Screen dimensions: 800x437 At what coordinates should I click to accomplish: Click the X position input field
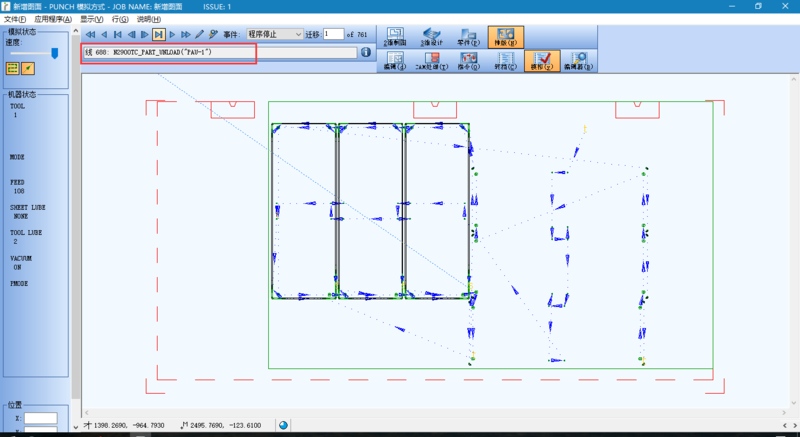click(41, 418)
